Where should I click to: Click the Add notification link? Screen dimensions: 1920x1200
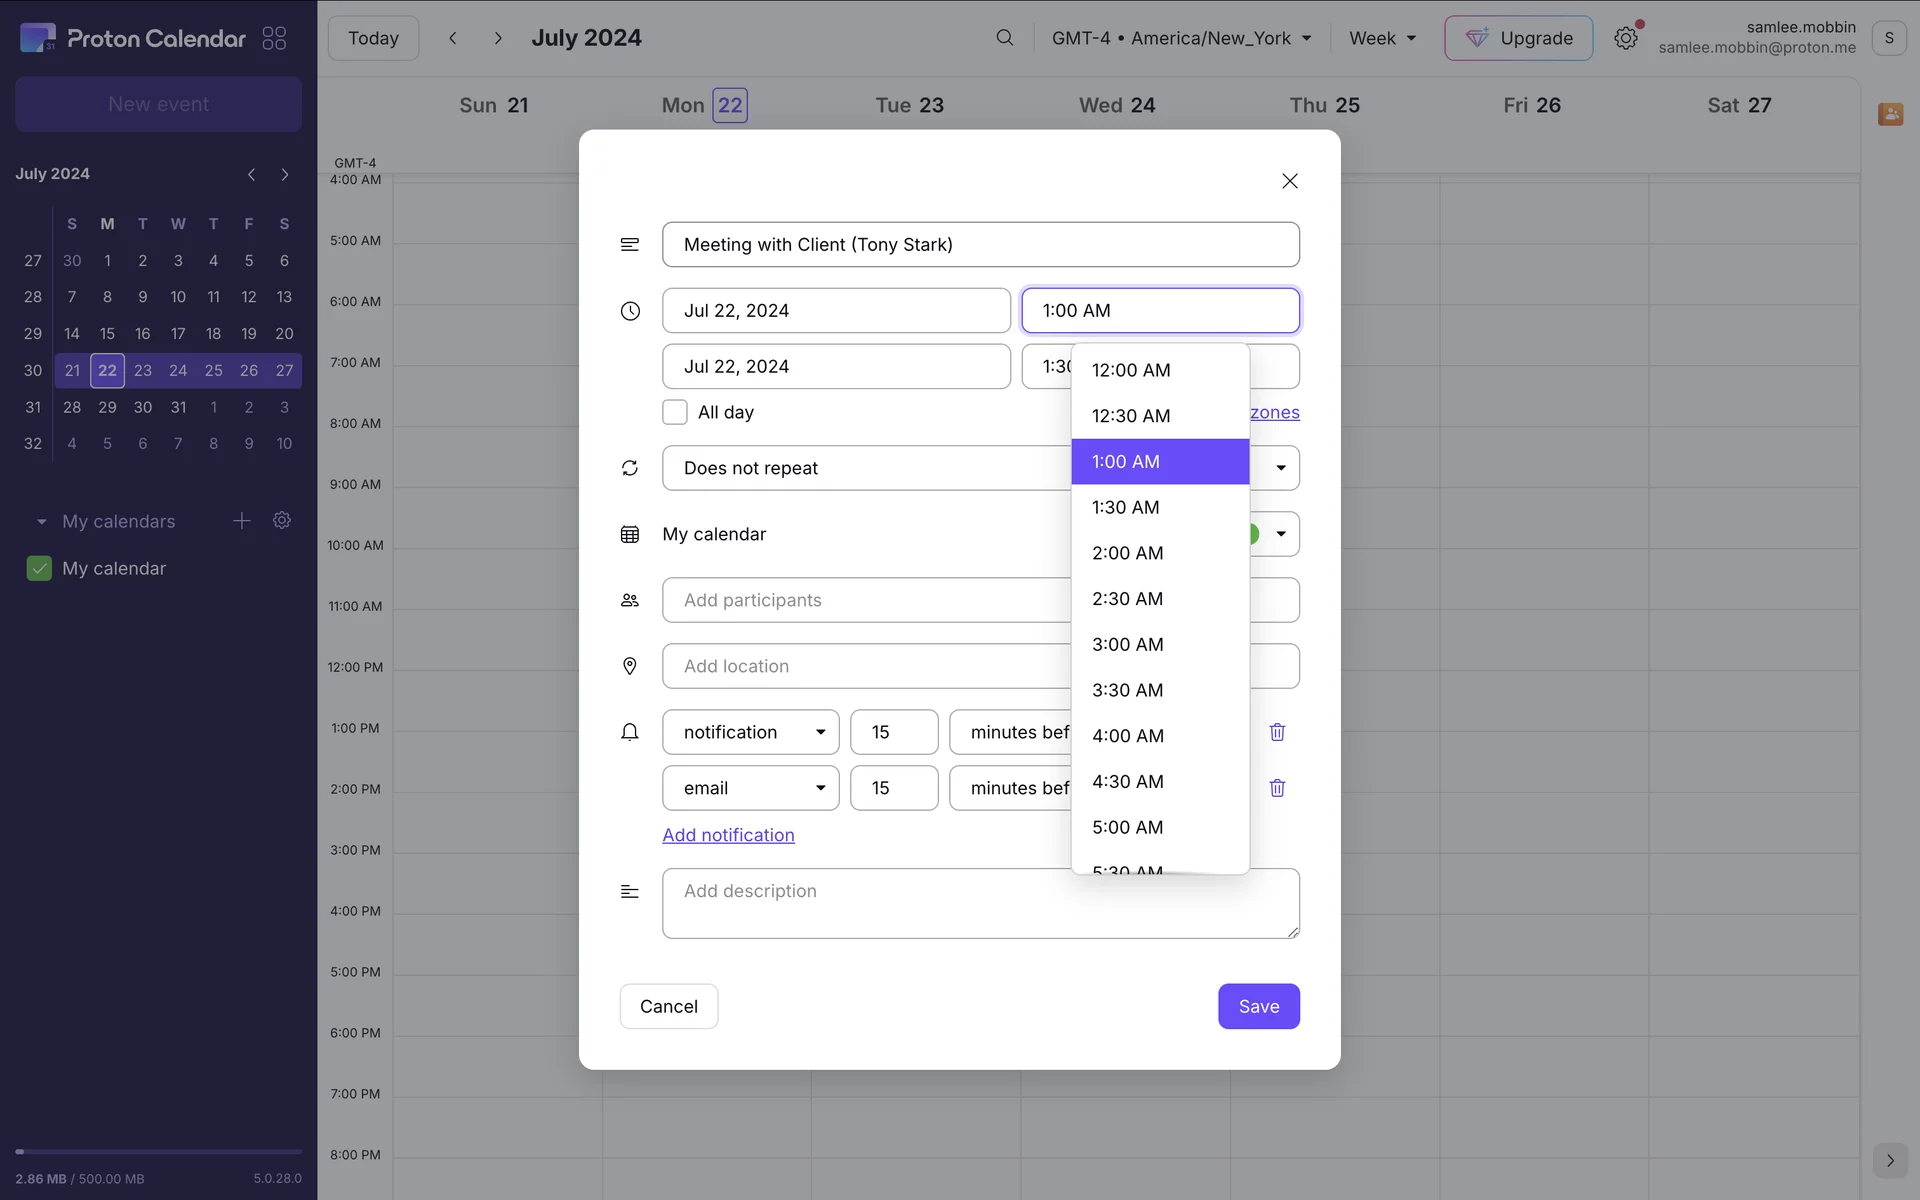coord(728,835)
